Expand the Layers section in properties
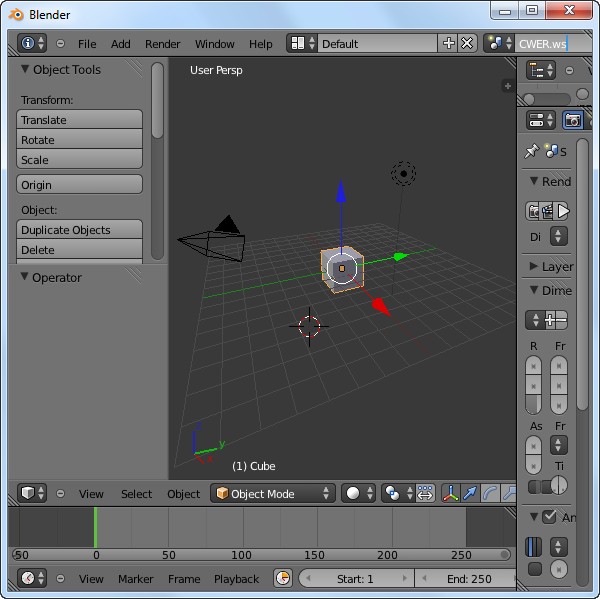The height and width of the screenshot is (599, 600). tap(534, 267)
